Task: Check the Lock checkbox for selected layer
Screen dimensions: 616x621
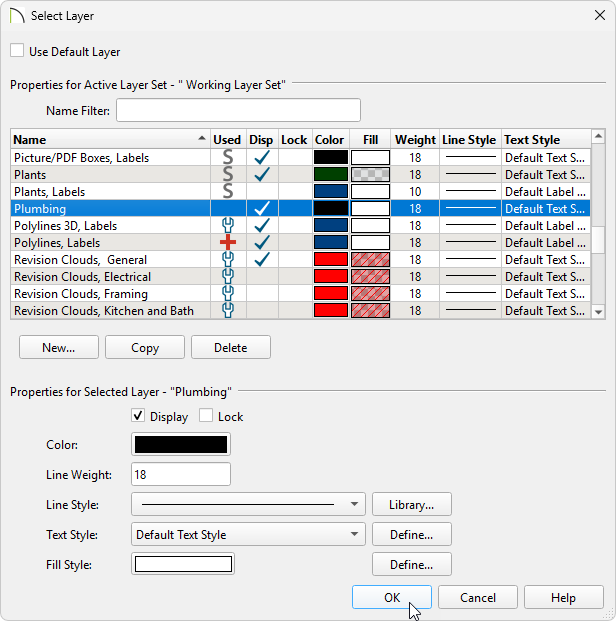Action: click(206, 415)
